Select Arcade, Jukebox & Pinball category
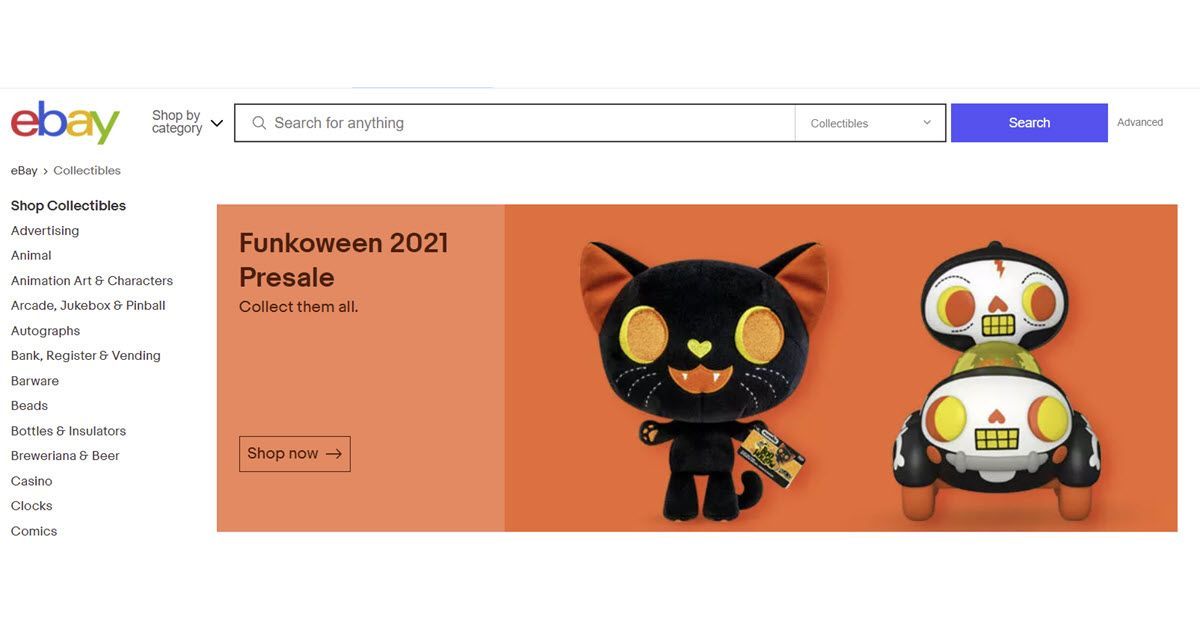Viewport: 1200px width, 627px height. tap(88, 306)
